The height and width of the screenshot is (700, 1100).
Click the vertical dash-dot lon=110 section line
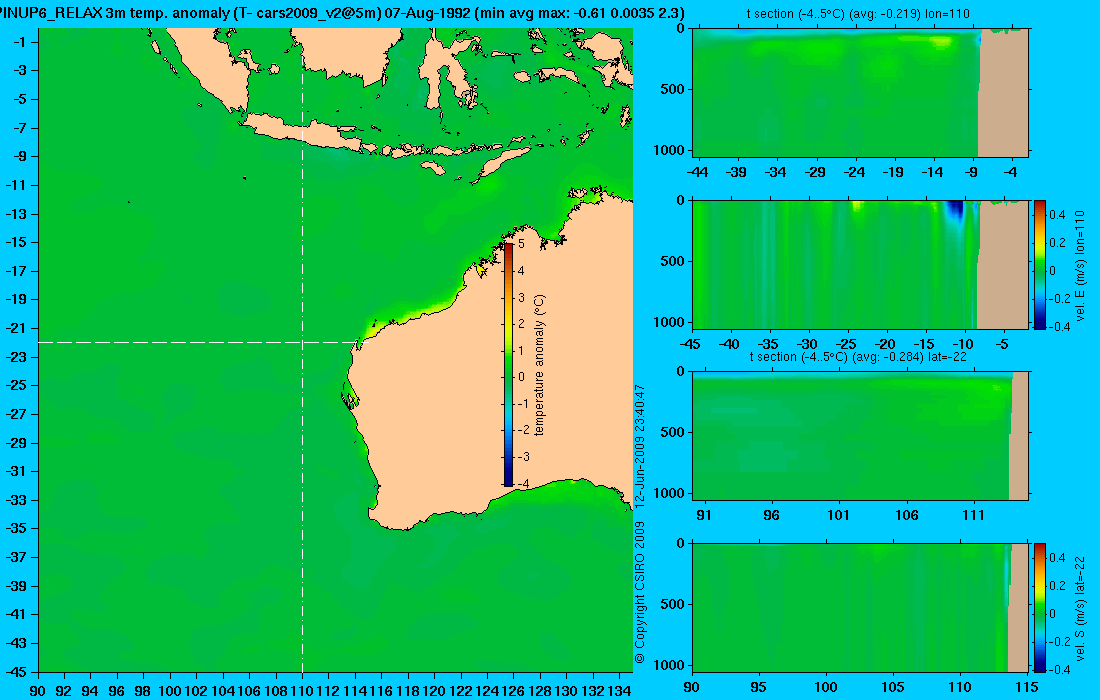point(302,351)
